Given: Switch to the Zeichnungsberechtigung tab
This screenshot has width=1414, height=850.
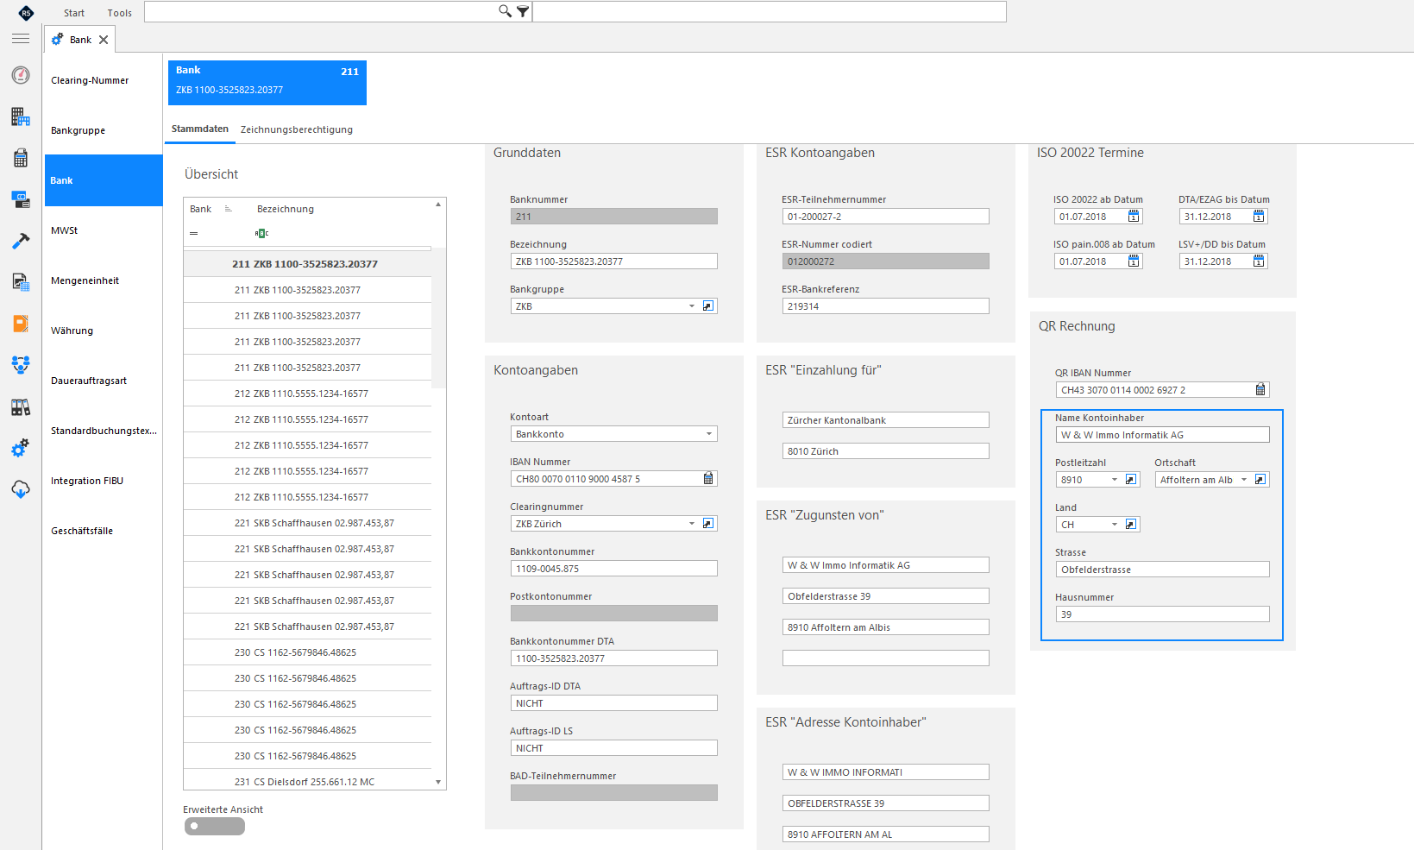Looking at the screenshot, I should click(297, 129).
